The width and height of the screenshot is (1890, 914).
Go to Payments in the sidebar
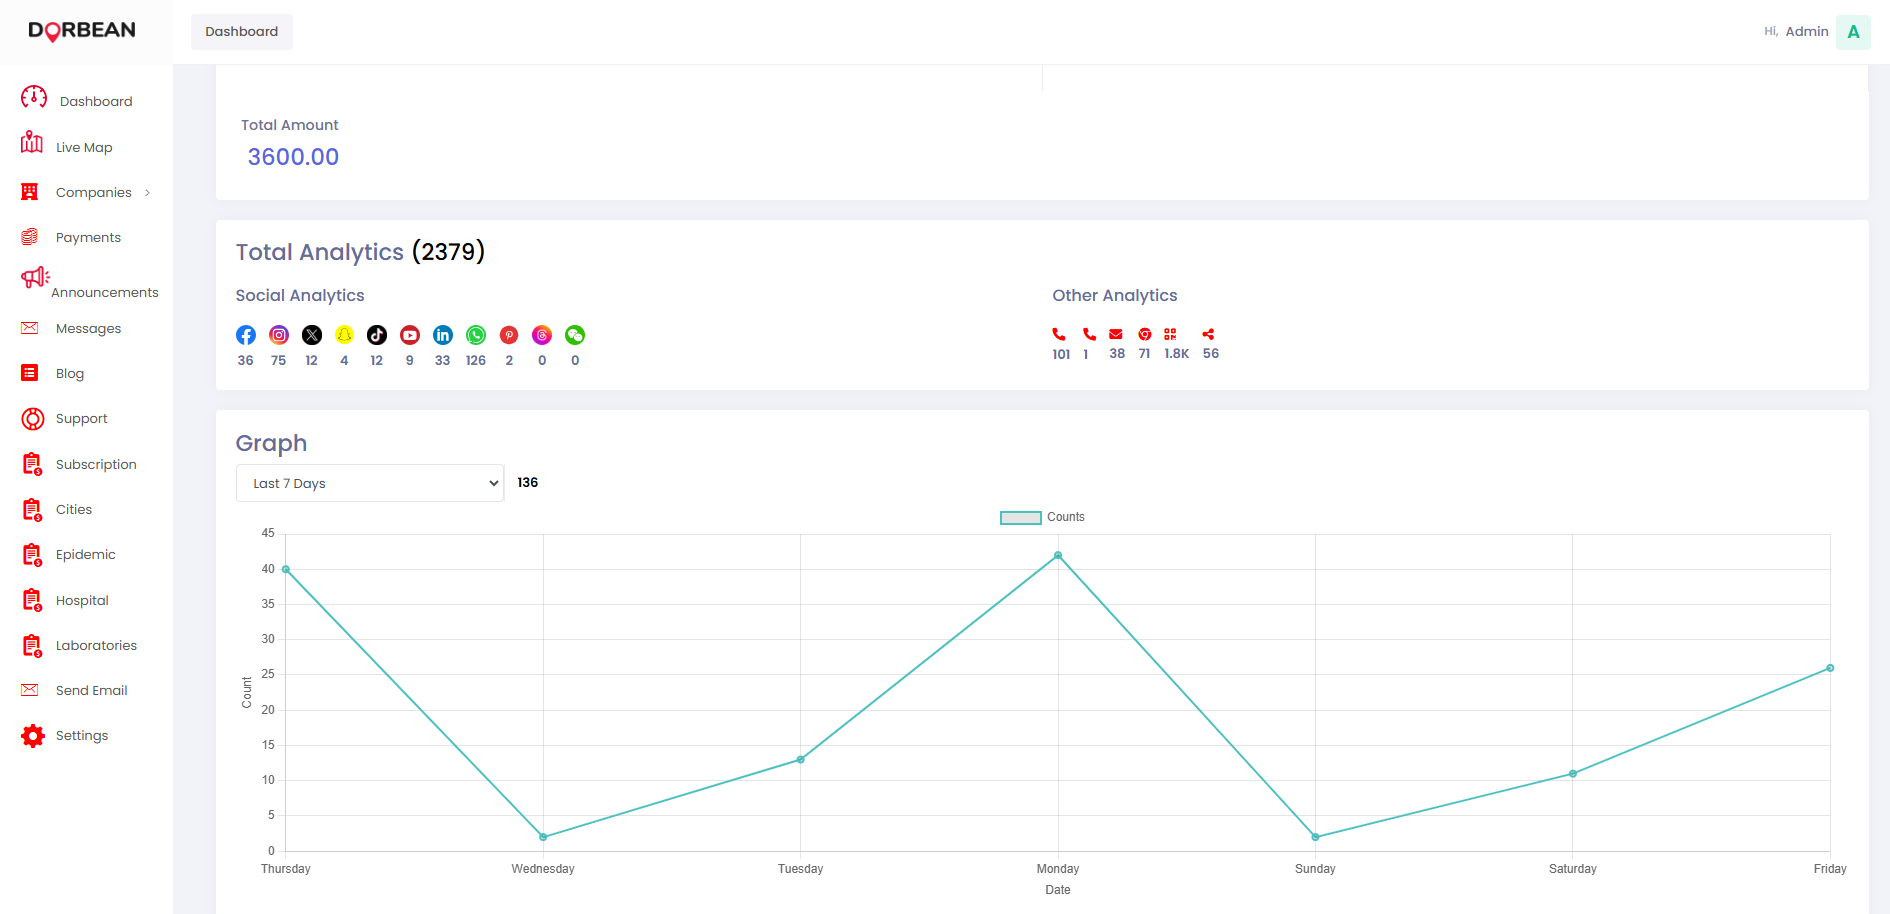[88, 237]
